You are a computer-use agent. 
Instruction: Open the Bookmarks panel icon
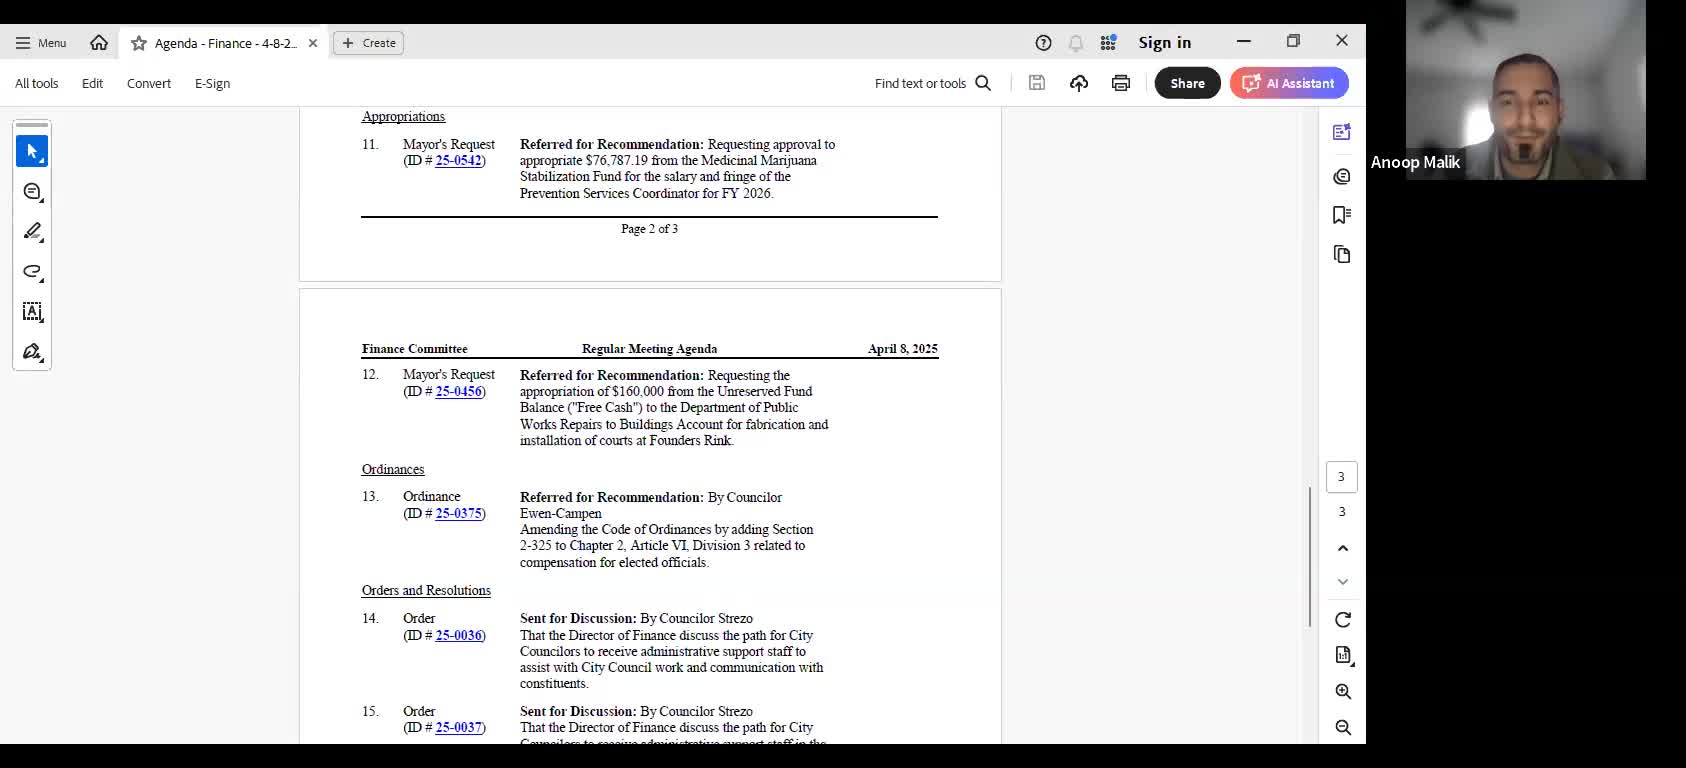[1342, 215]
